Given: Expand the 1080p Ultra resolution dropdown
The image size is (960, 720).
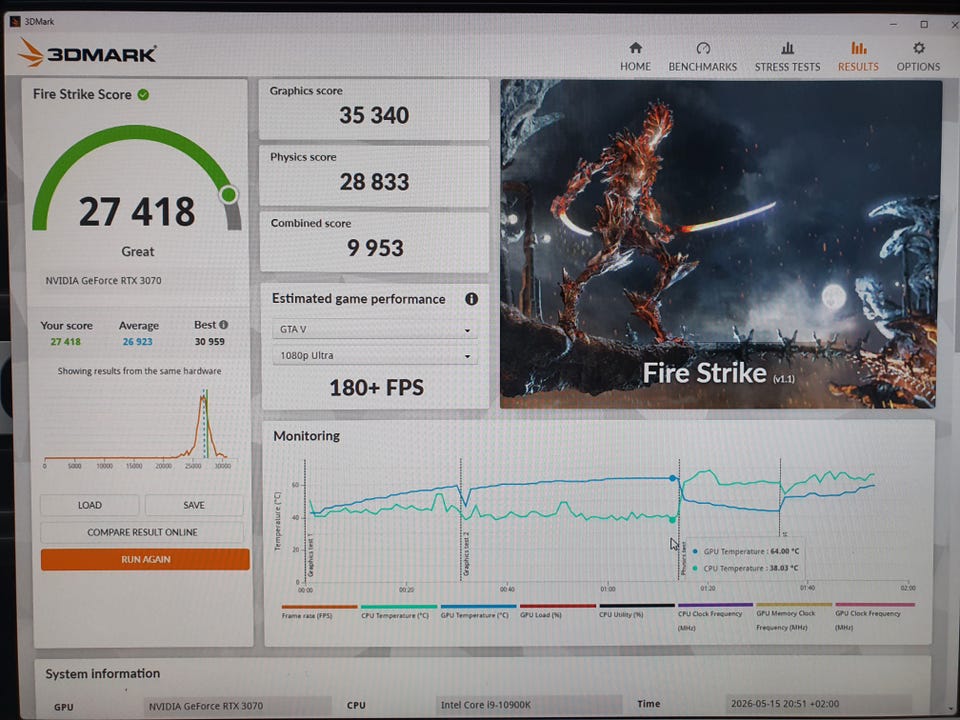Looking at the screenshot, I should (375, 355).
